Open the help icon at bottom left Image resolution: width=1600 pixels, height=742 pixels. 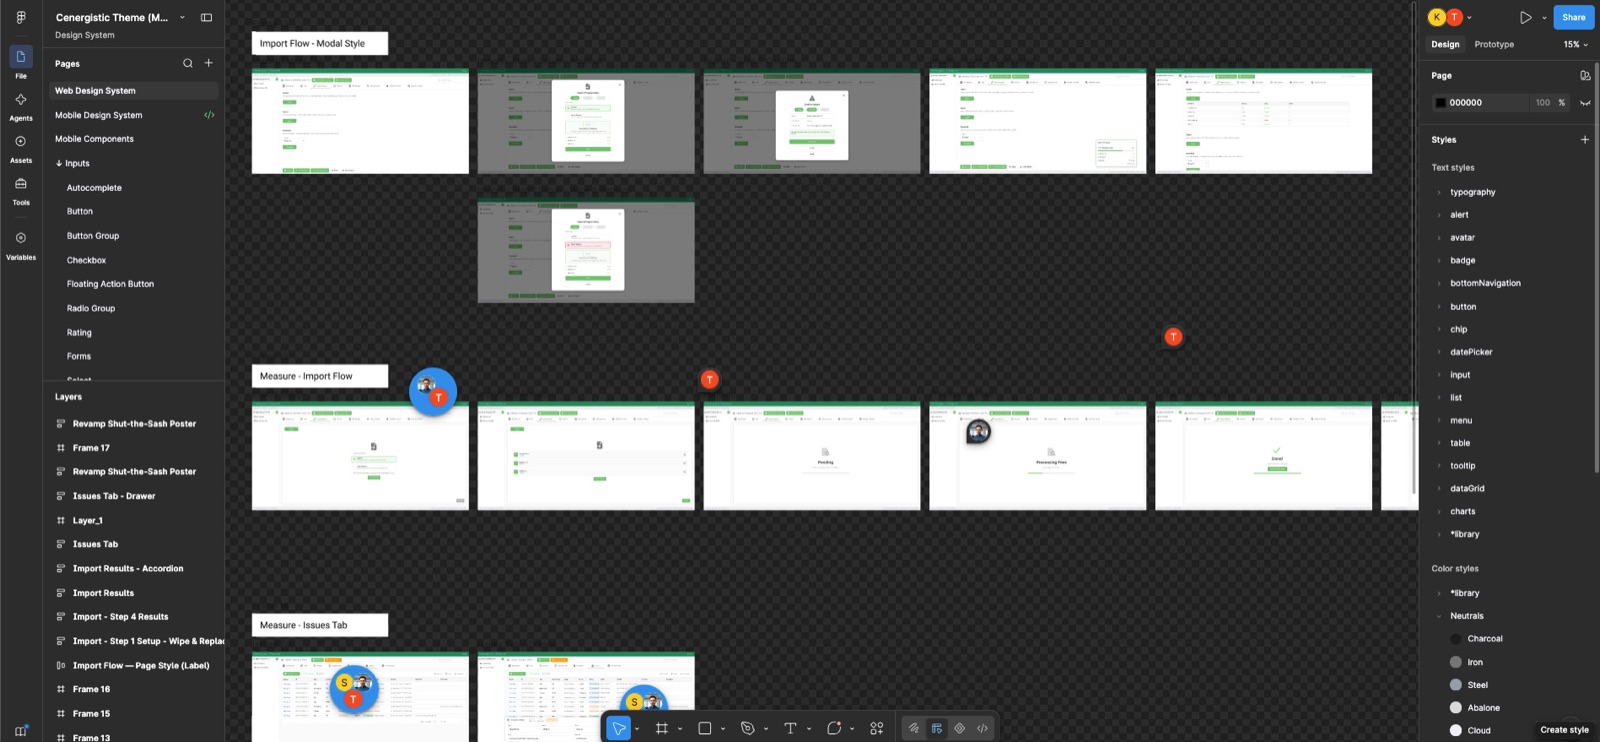21,730
